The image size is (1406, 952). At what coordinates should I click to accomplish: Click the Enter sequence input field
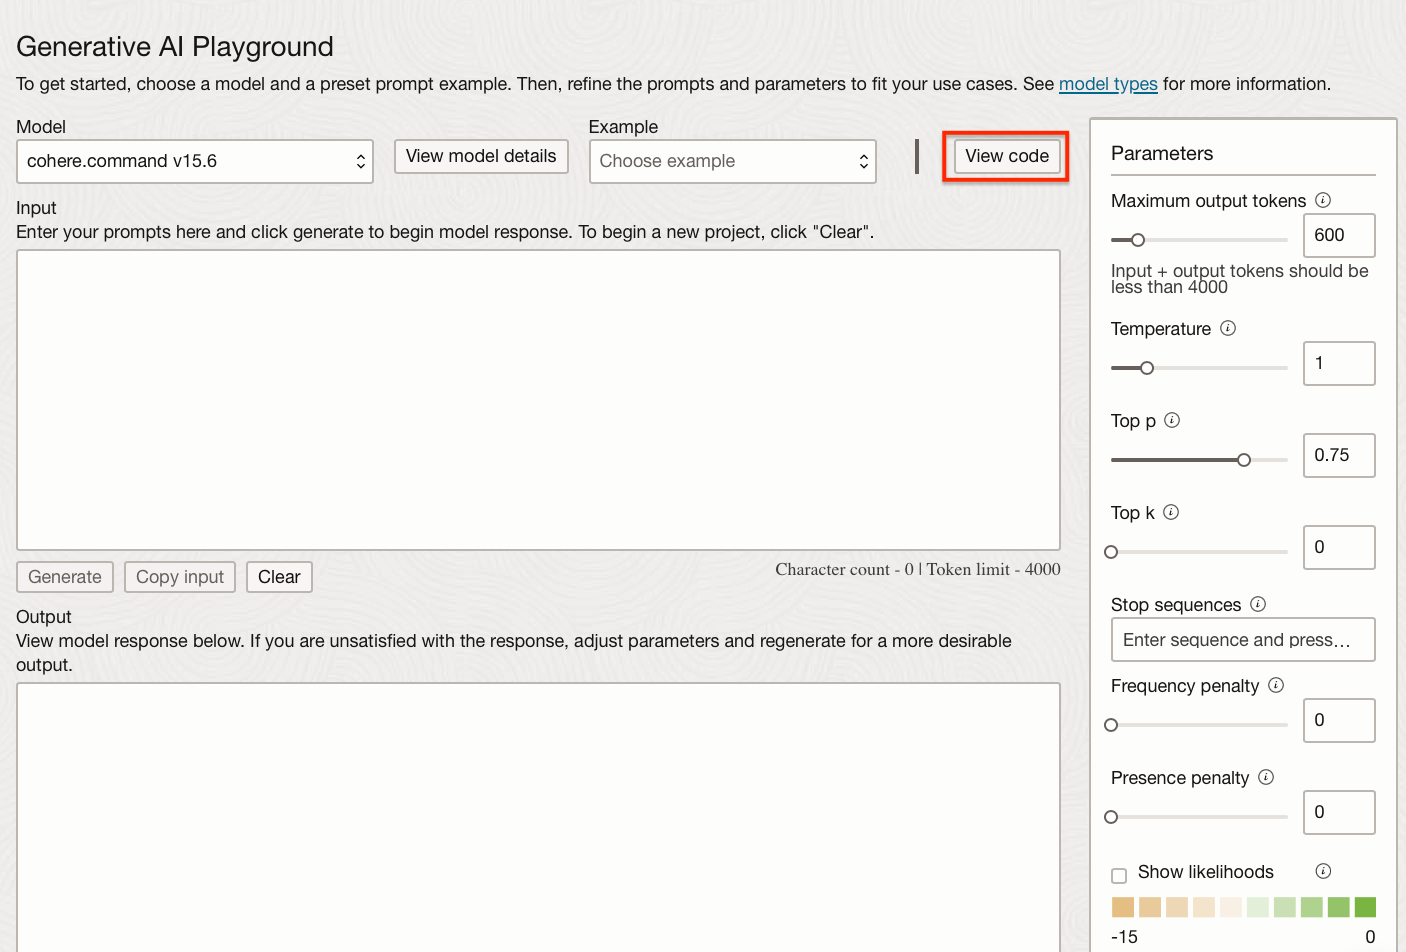coord(1242,639)
